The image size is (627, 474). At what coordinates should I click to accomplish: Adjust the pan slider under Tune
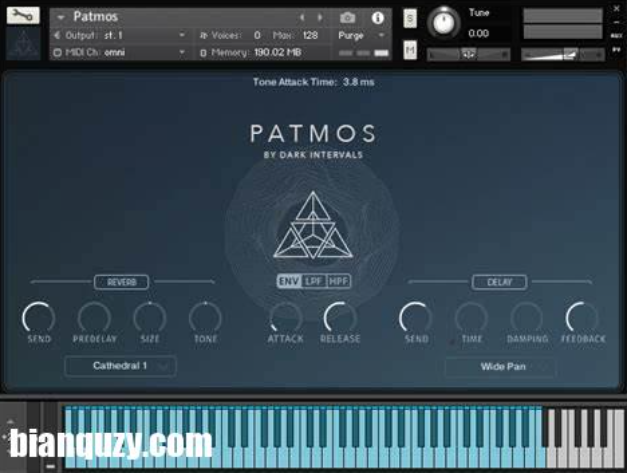(x=469, y=54)
